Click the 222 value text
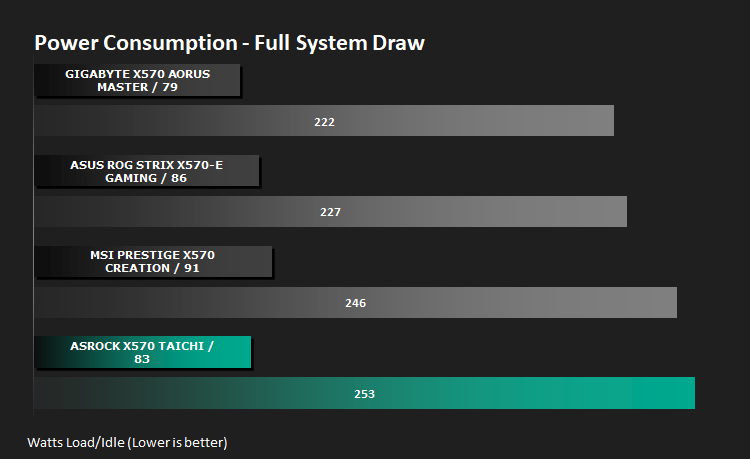 click(x=324, y=122)
